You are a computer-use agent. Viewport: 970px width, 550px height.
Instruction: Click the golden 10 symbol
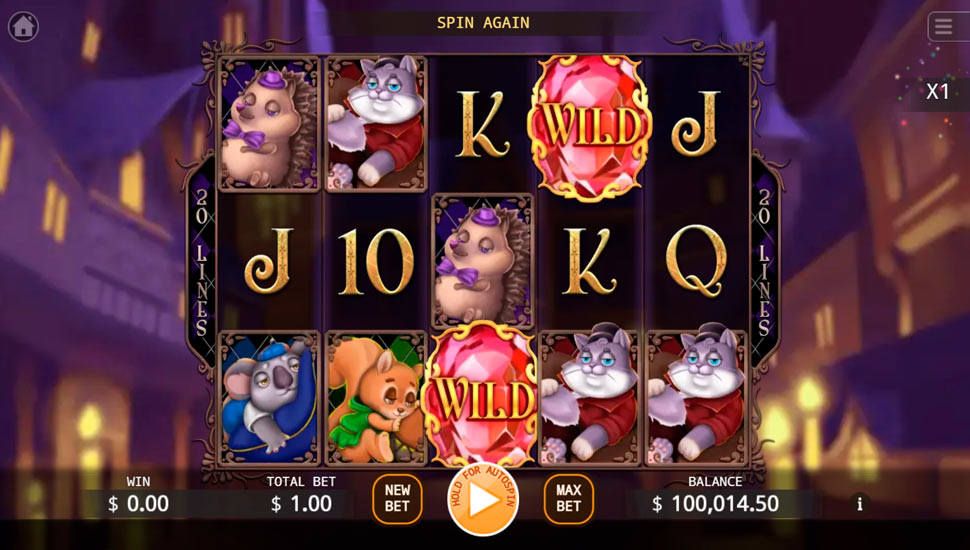click(x=376, y=261)
